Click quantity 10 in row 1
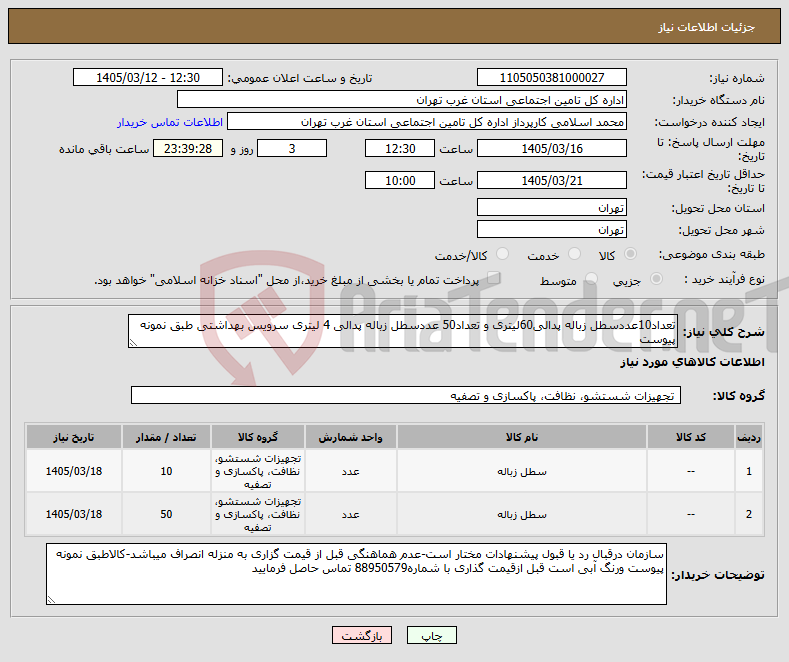 tap(166, 471)
